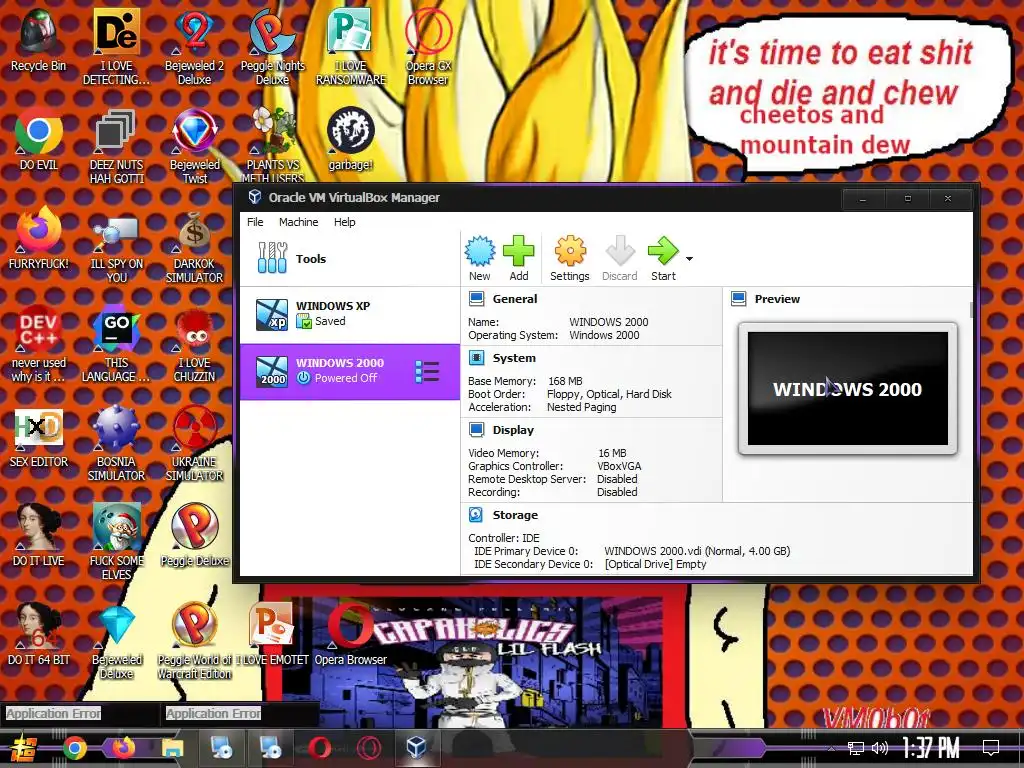Select the HxD editor desktop icon
Viewport: 1024px width, 768px height.
click(39, 436)
